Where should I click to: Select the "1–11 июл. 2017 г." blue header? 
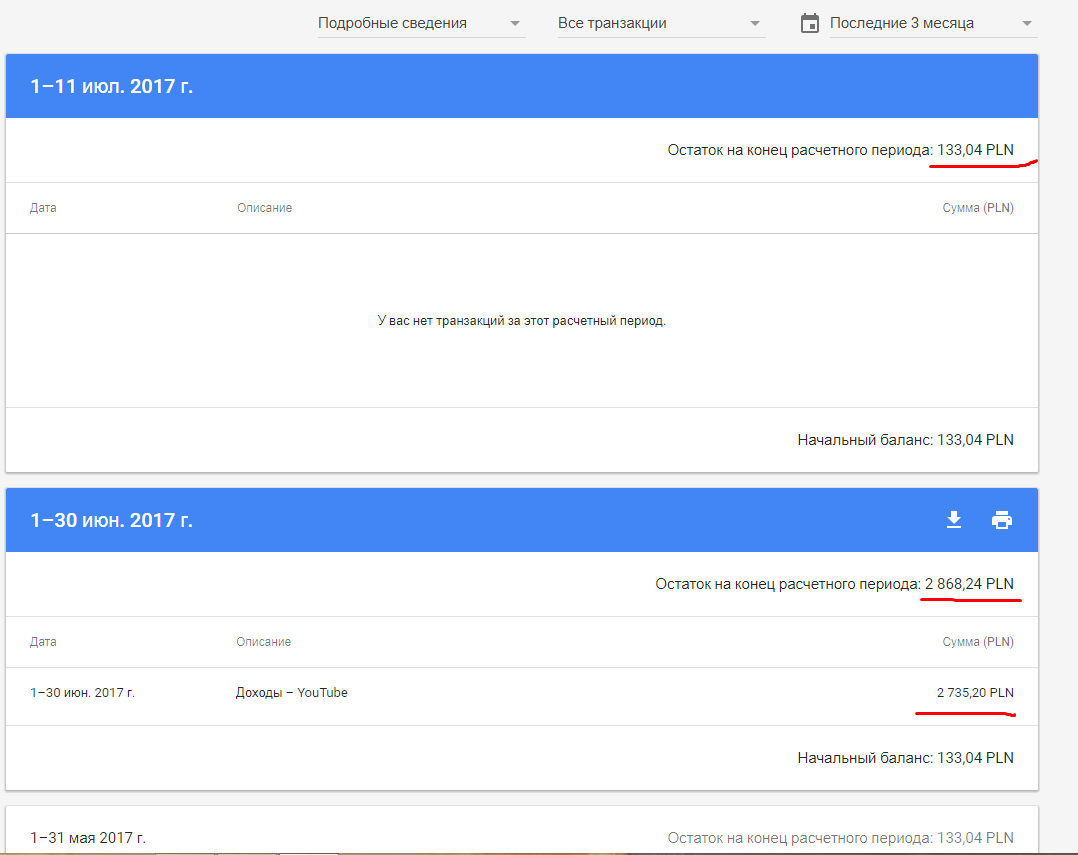click(112, 86)
